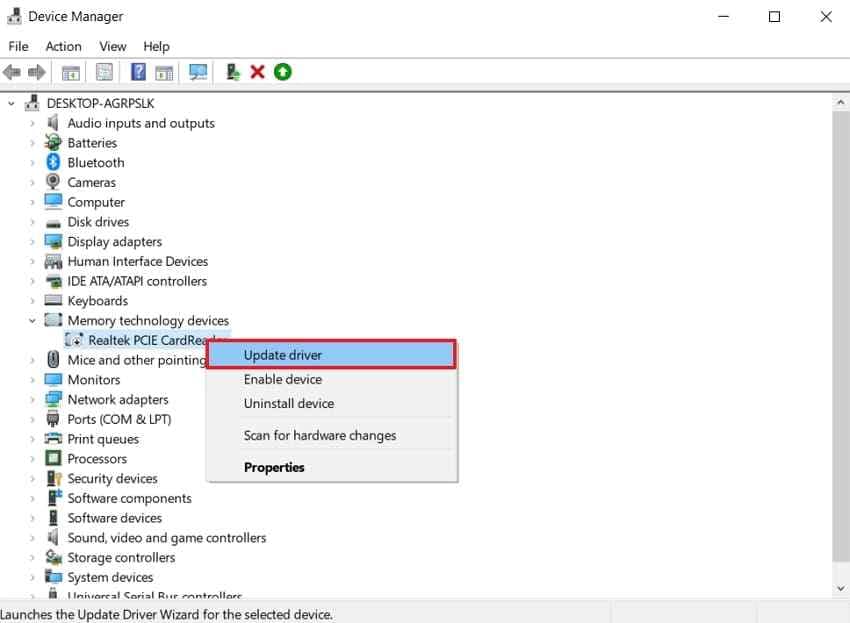Choose Uninstall device from context menu

click(331, 403)
